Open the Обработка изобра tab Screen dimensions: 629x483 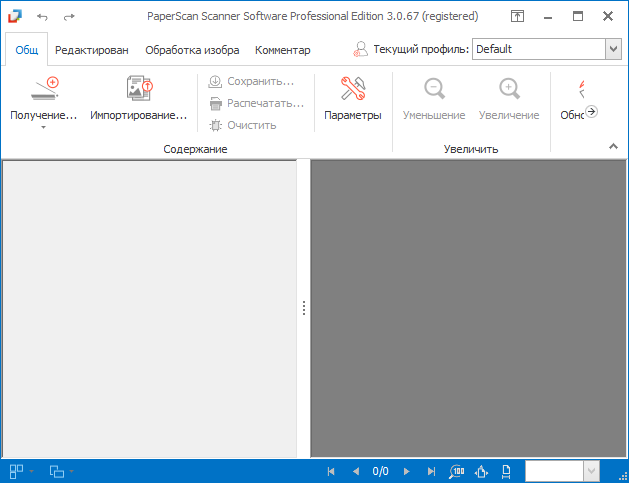click(192, 50)
